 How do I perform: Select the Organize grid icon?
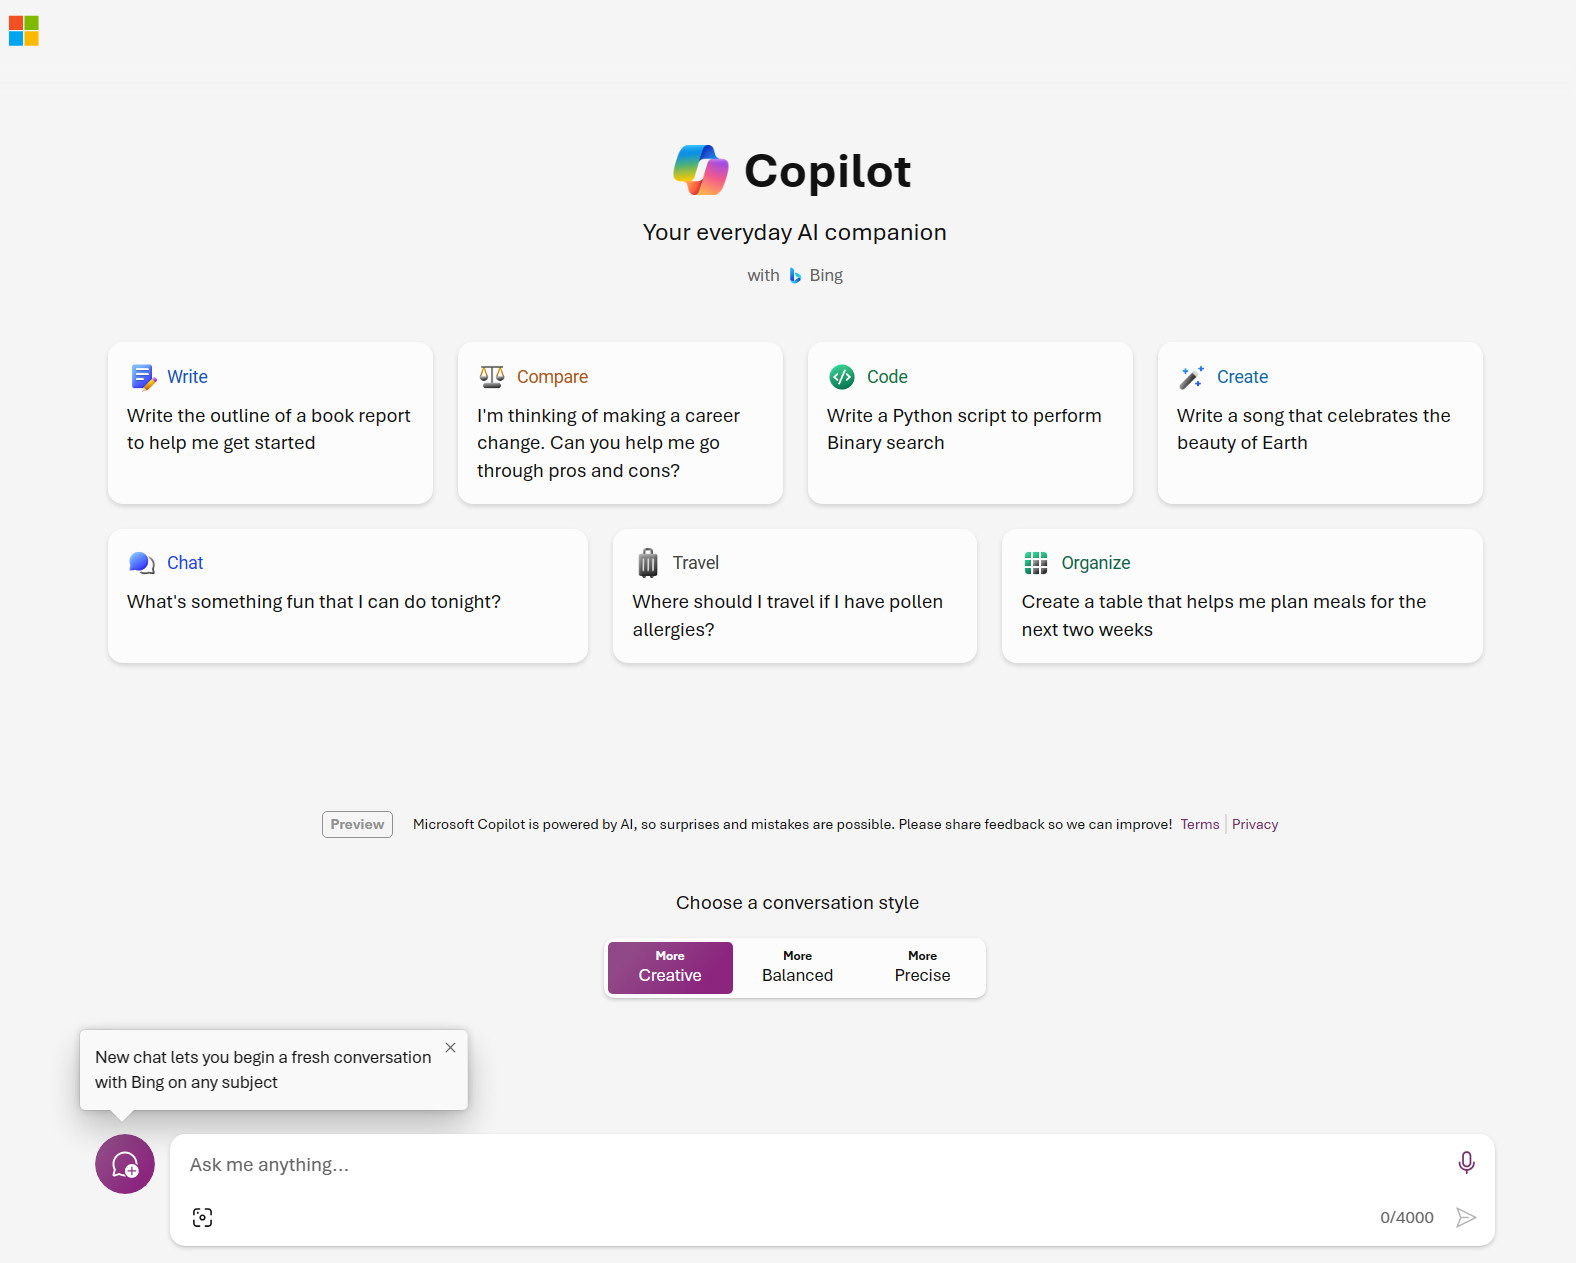click(1036, 562)
